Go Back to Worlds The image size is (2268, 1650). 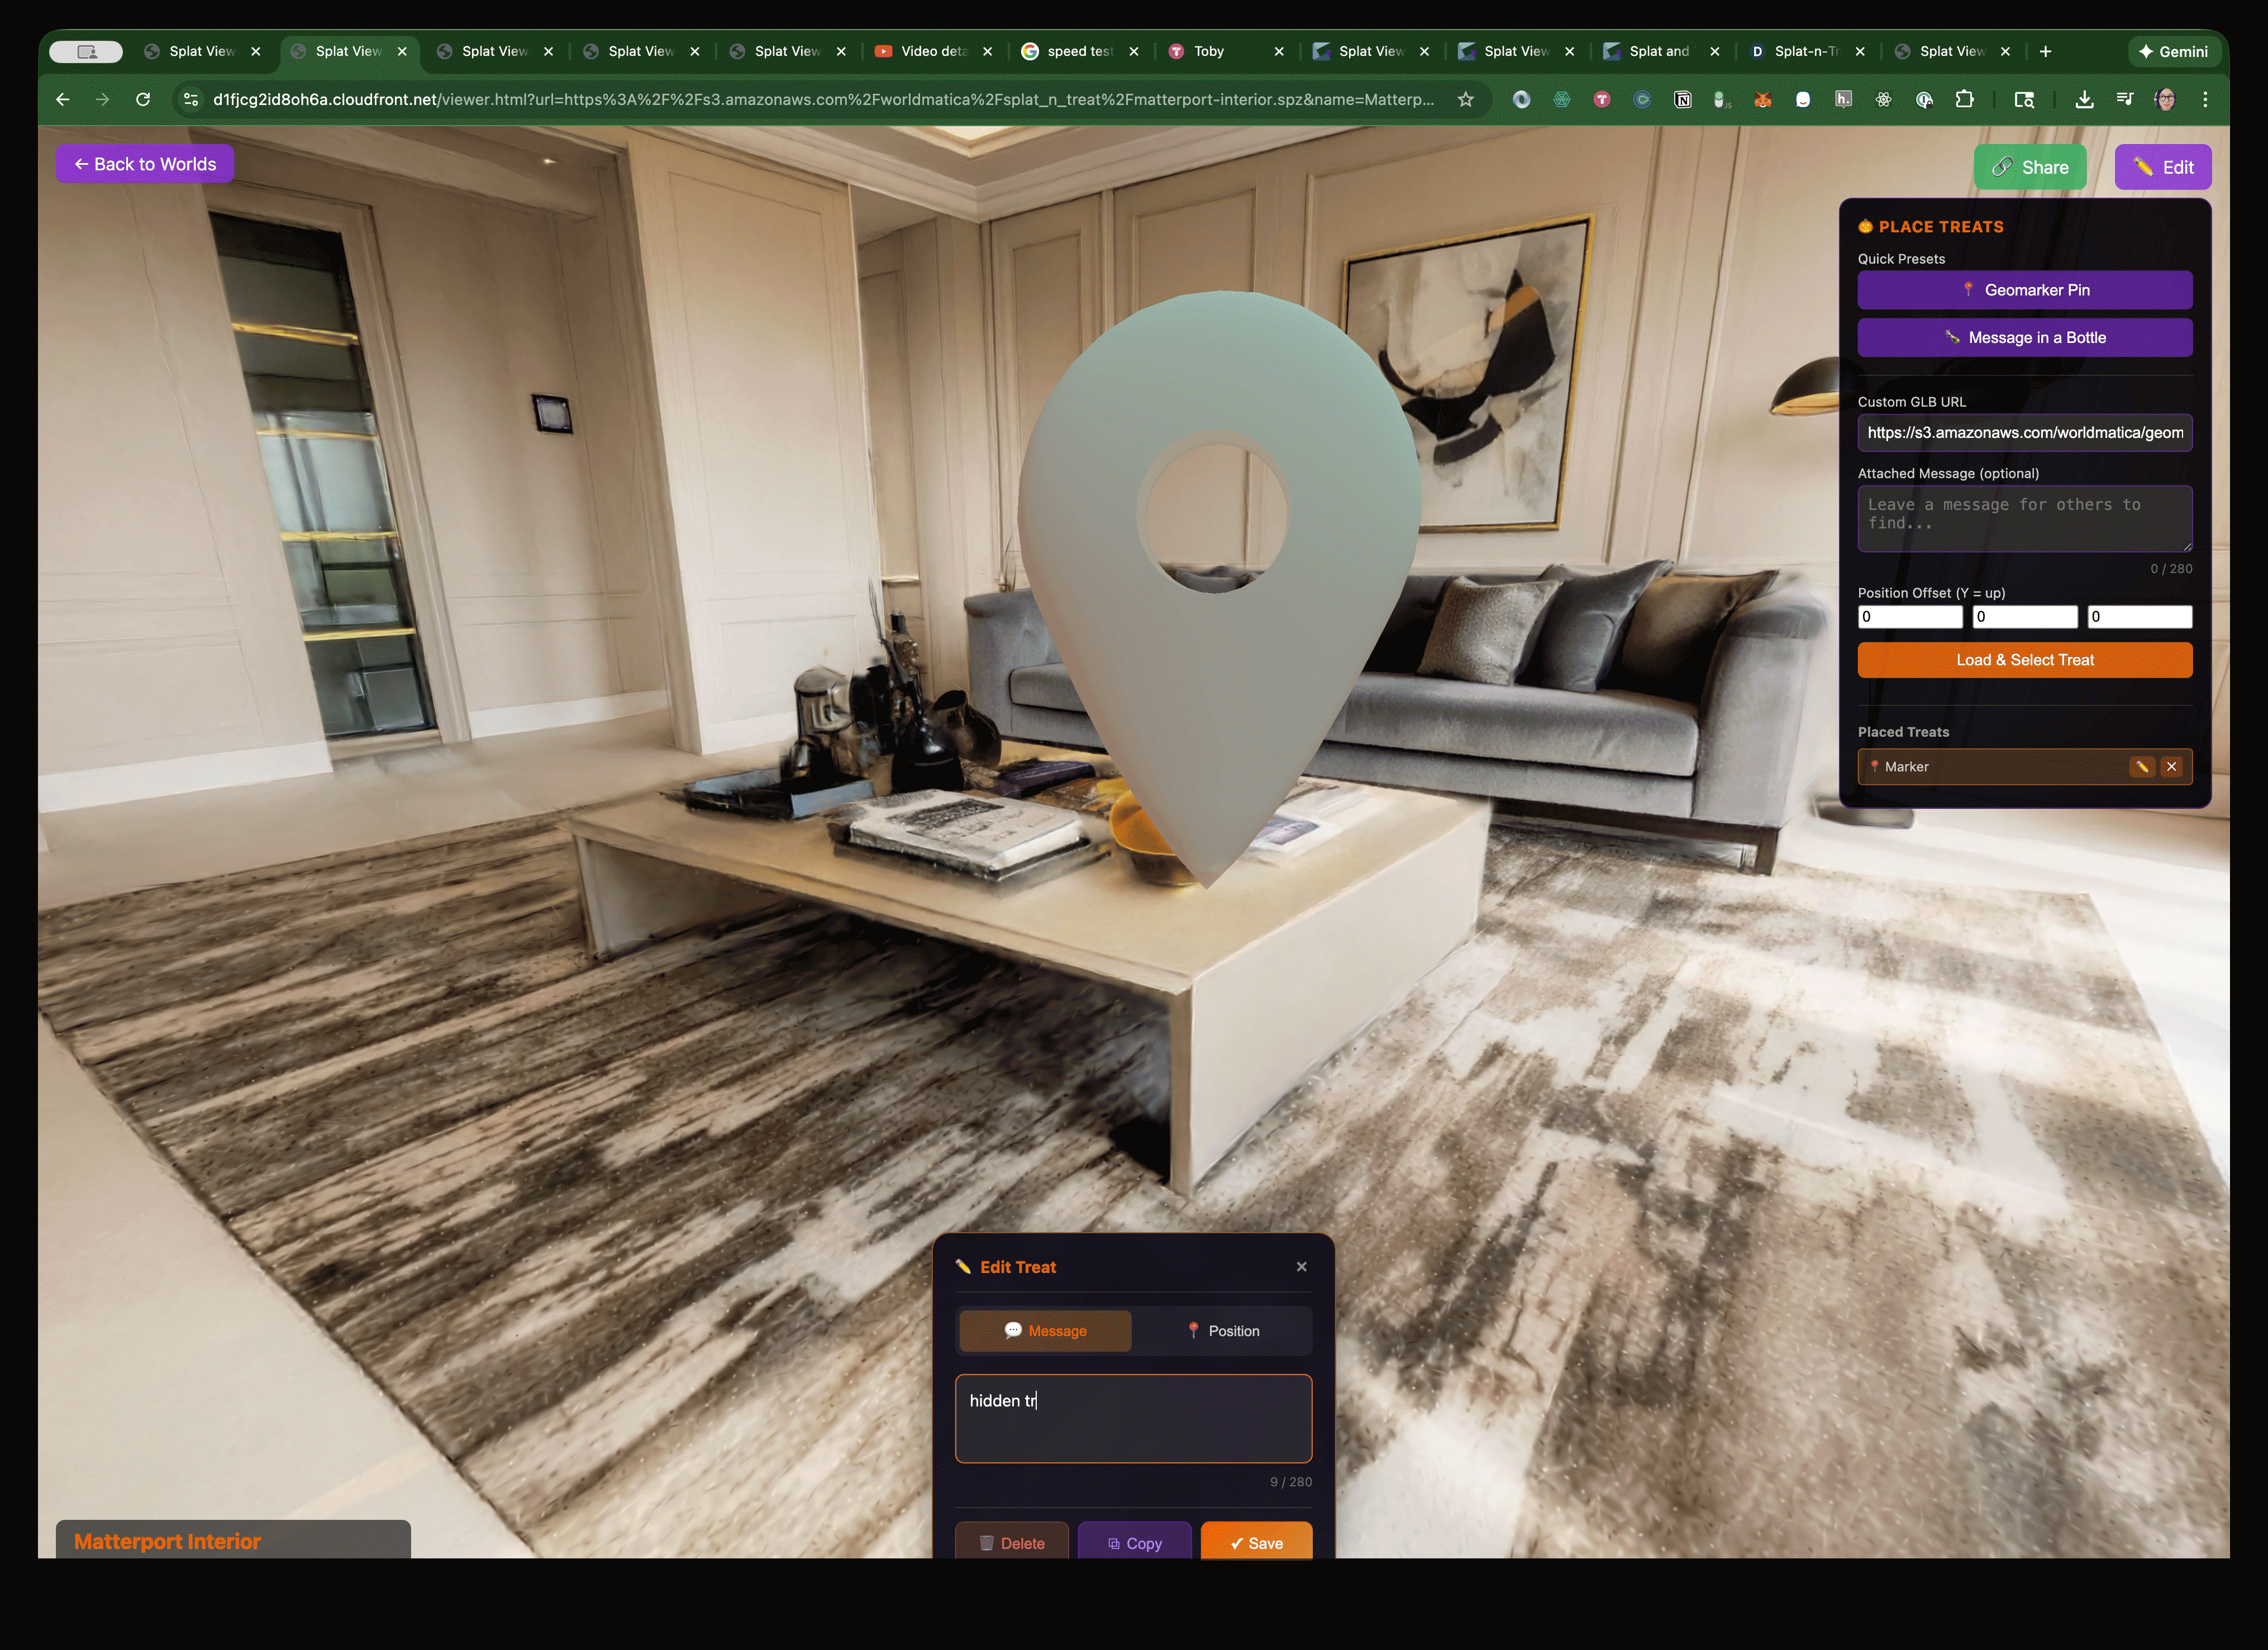(x=145, y=164)
